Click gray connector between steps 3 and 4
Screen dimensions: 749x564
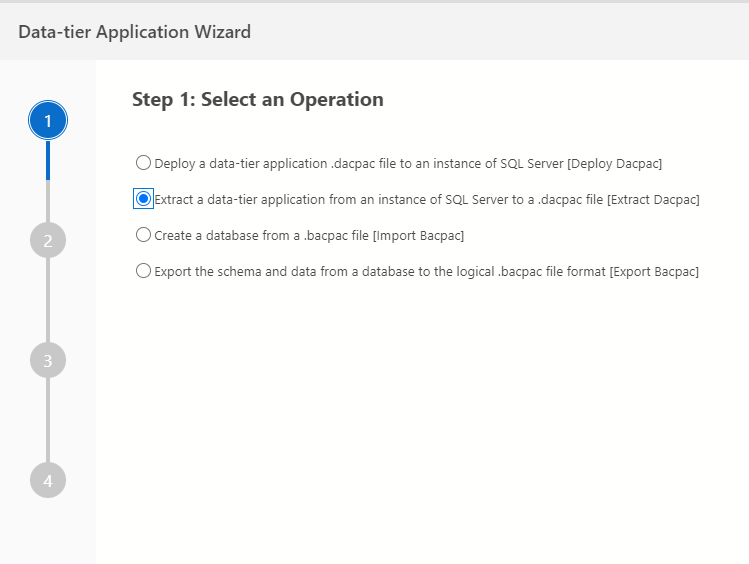(x=48, y=420)
